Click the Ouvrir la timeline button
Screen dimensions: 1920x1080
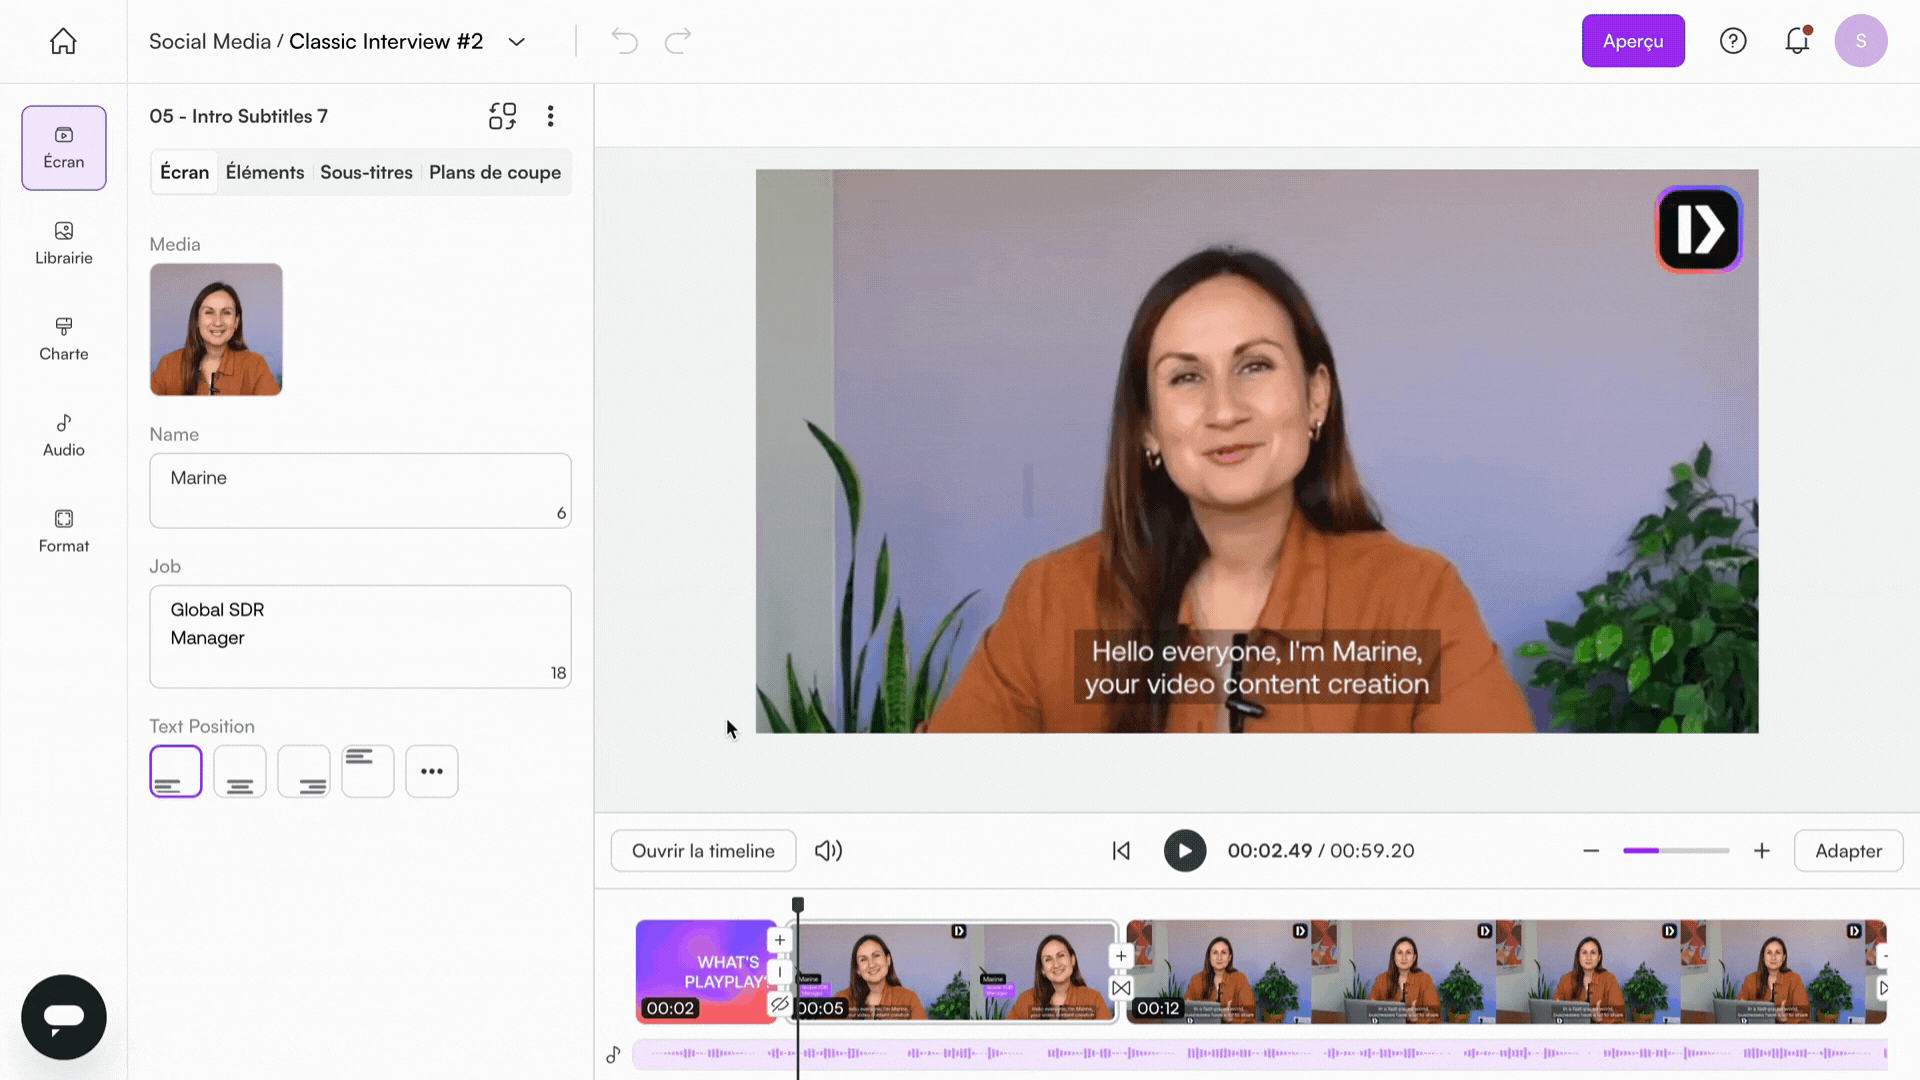pos(703,851)
